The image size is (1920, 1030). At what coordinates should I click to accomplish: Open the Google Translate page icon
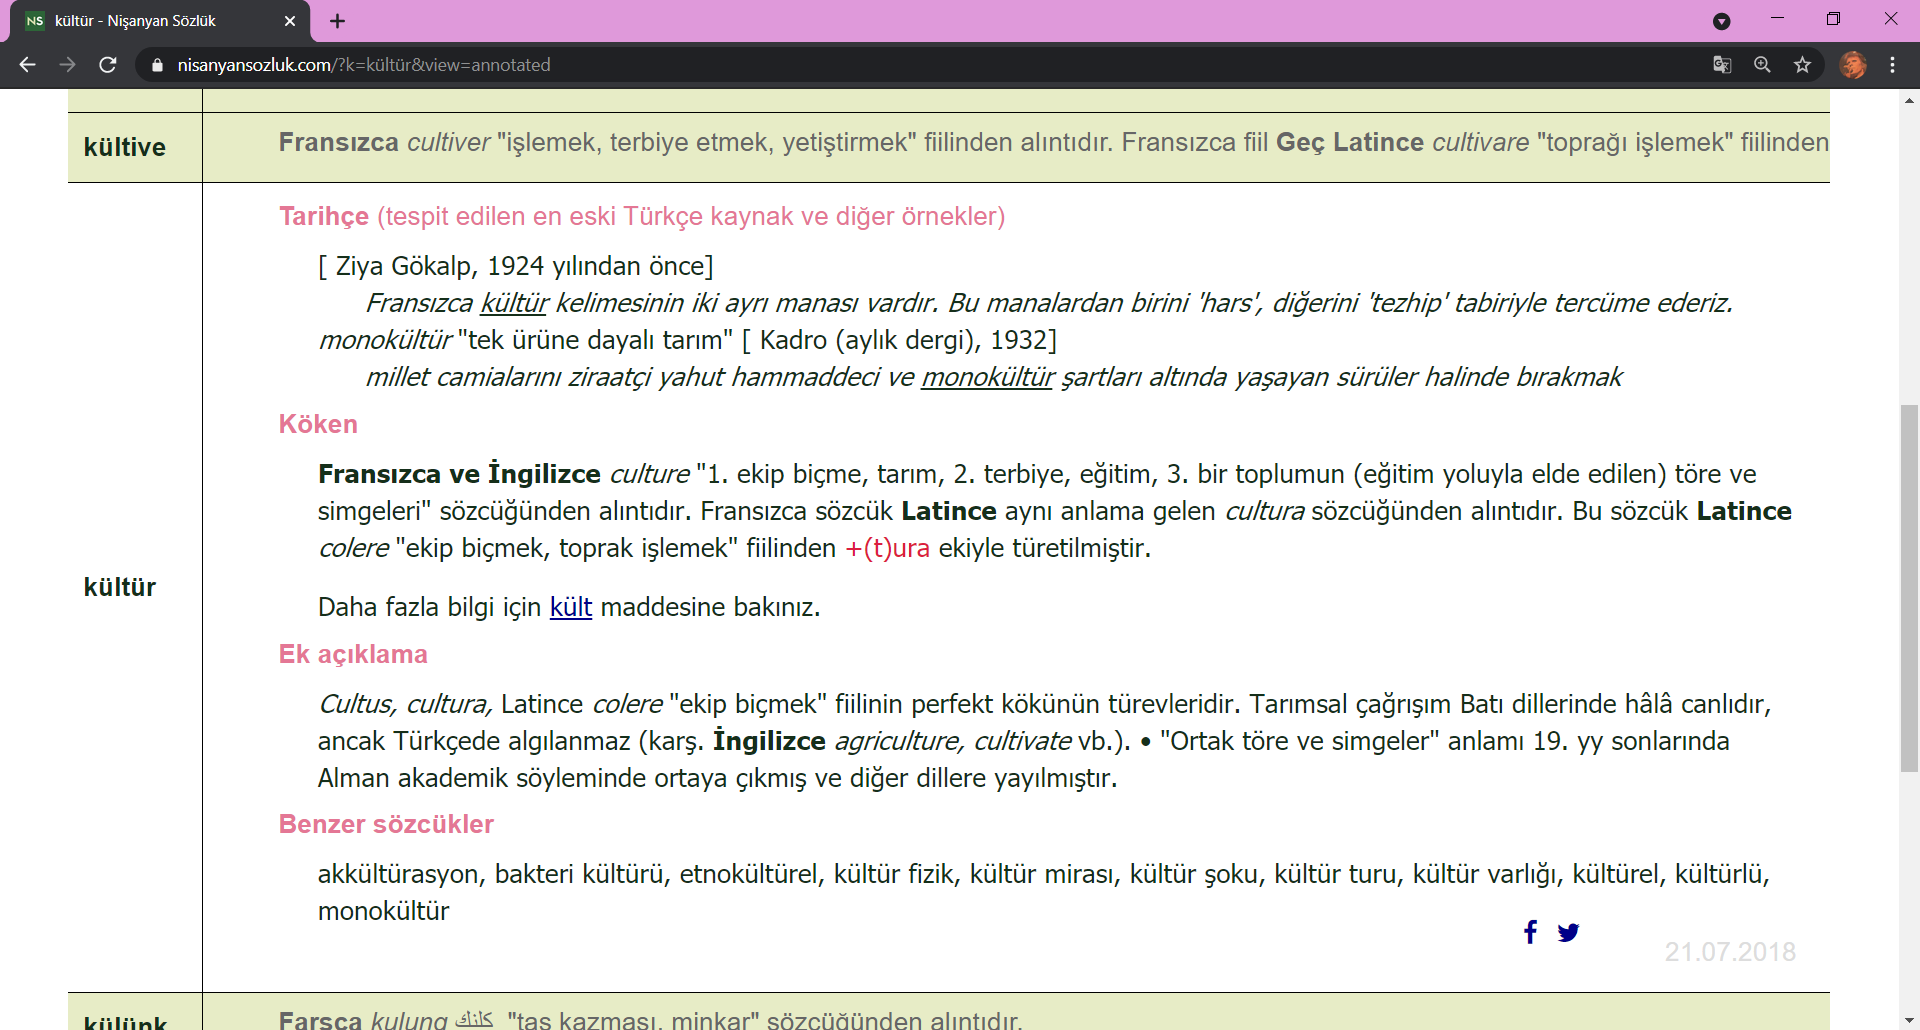pos(1722,65)
